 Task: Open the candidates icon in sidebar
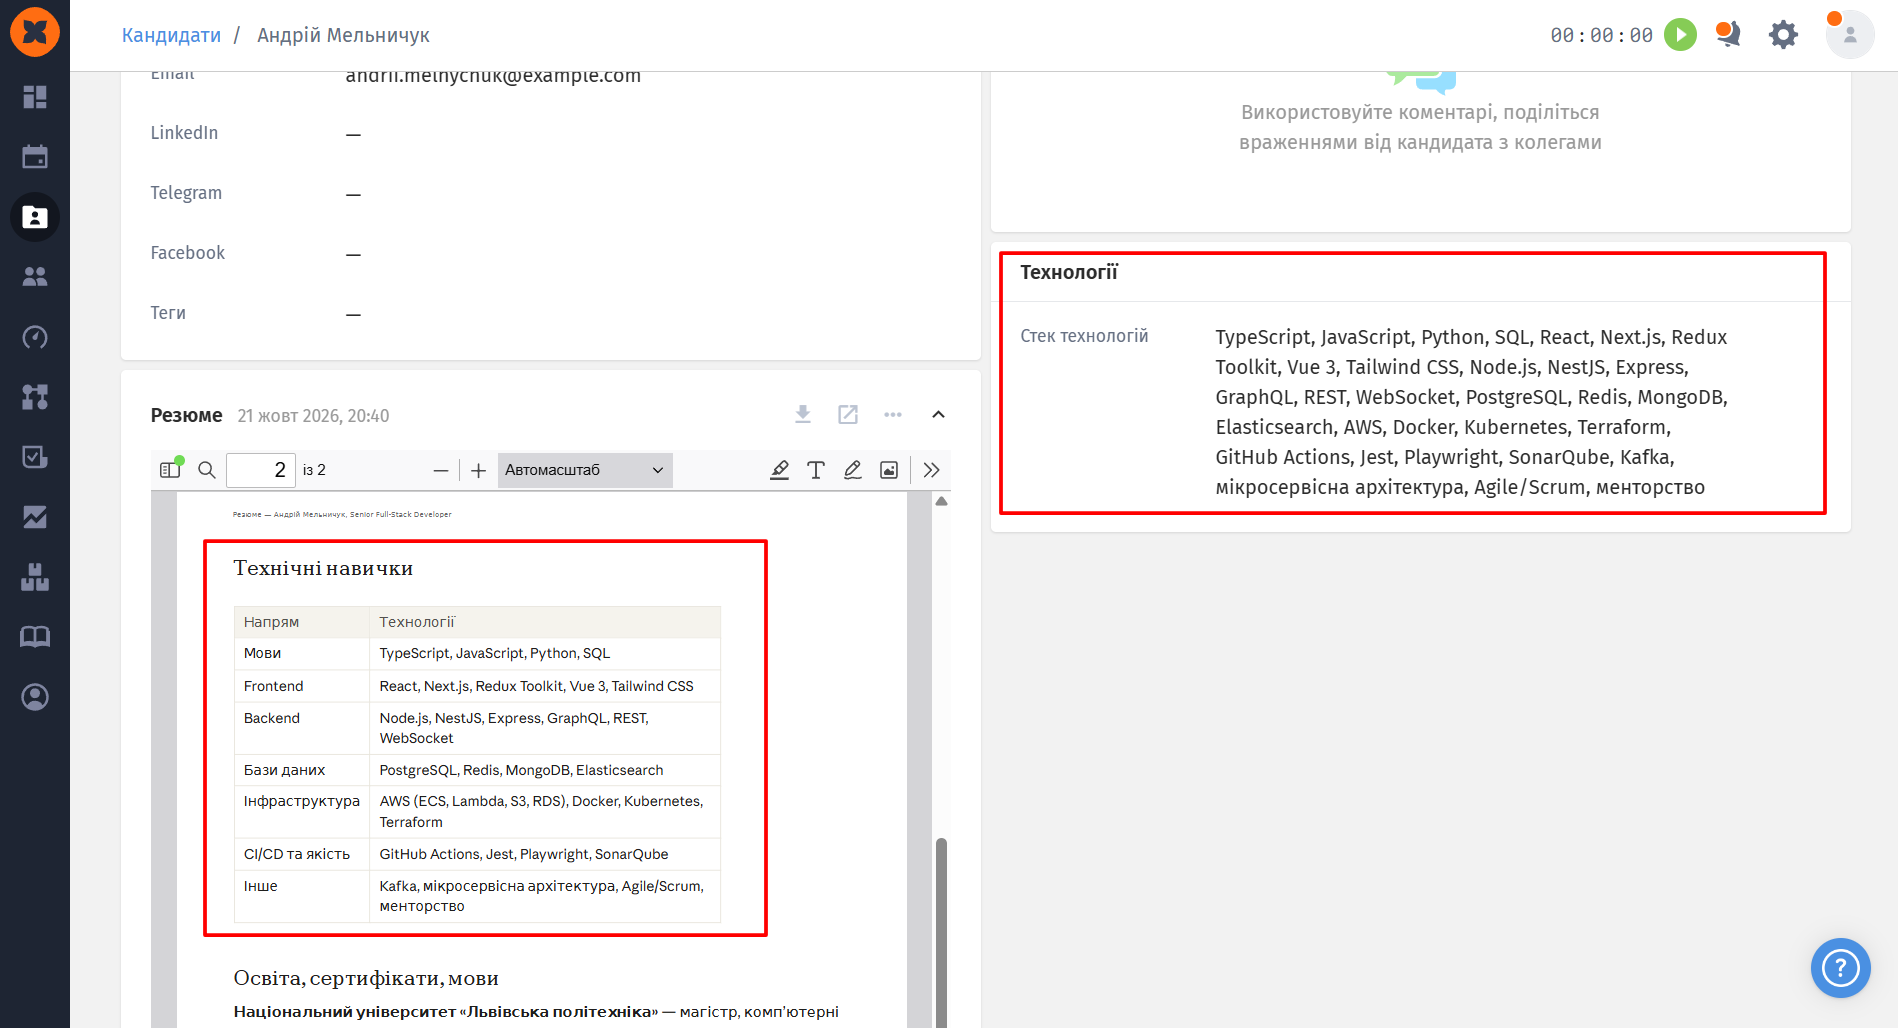35,217
